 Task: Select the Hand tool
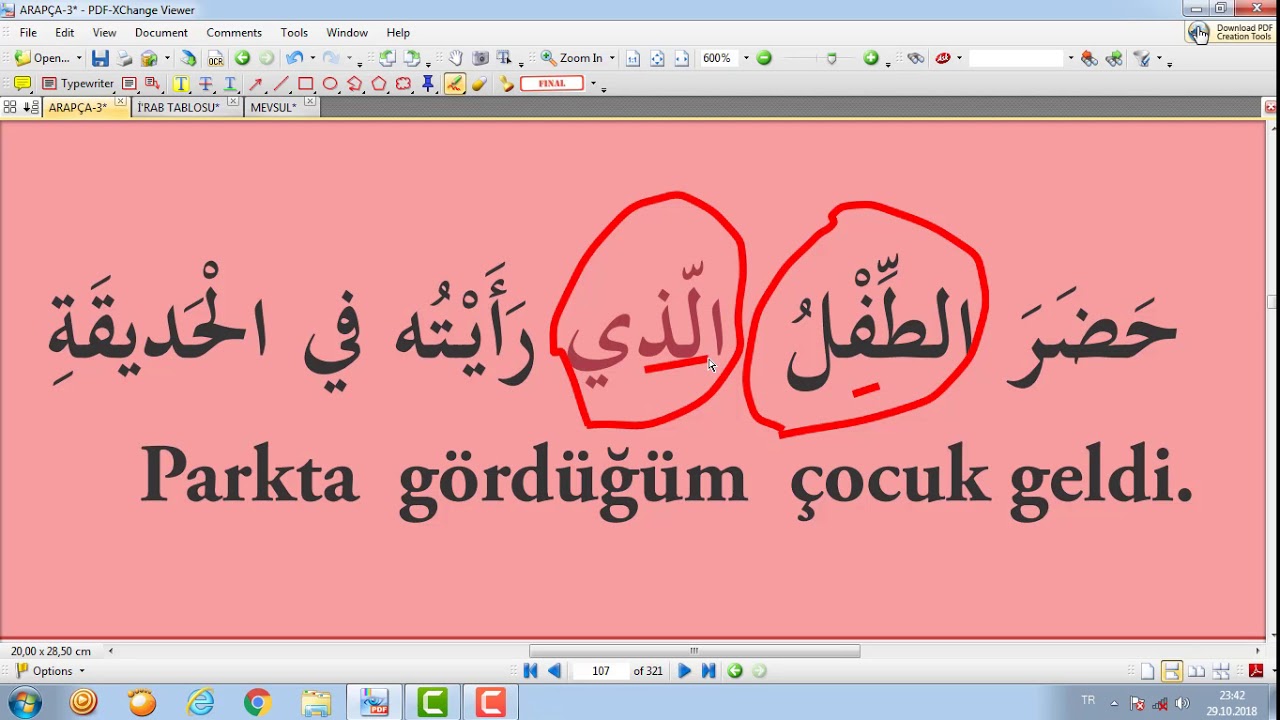(455, 58)
